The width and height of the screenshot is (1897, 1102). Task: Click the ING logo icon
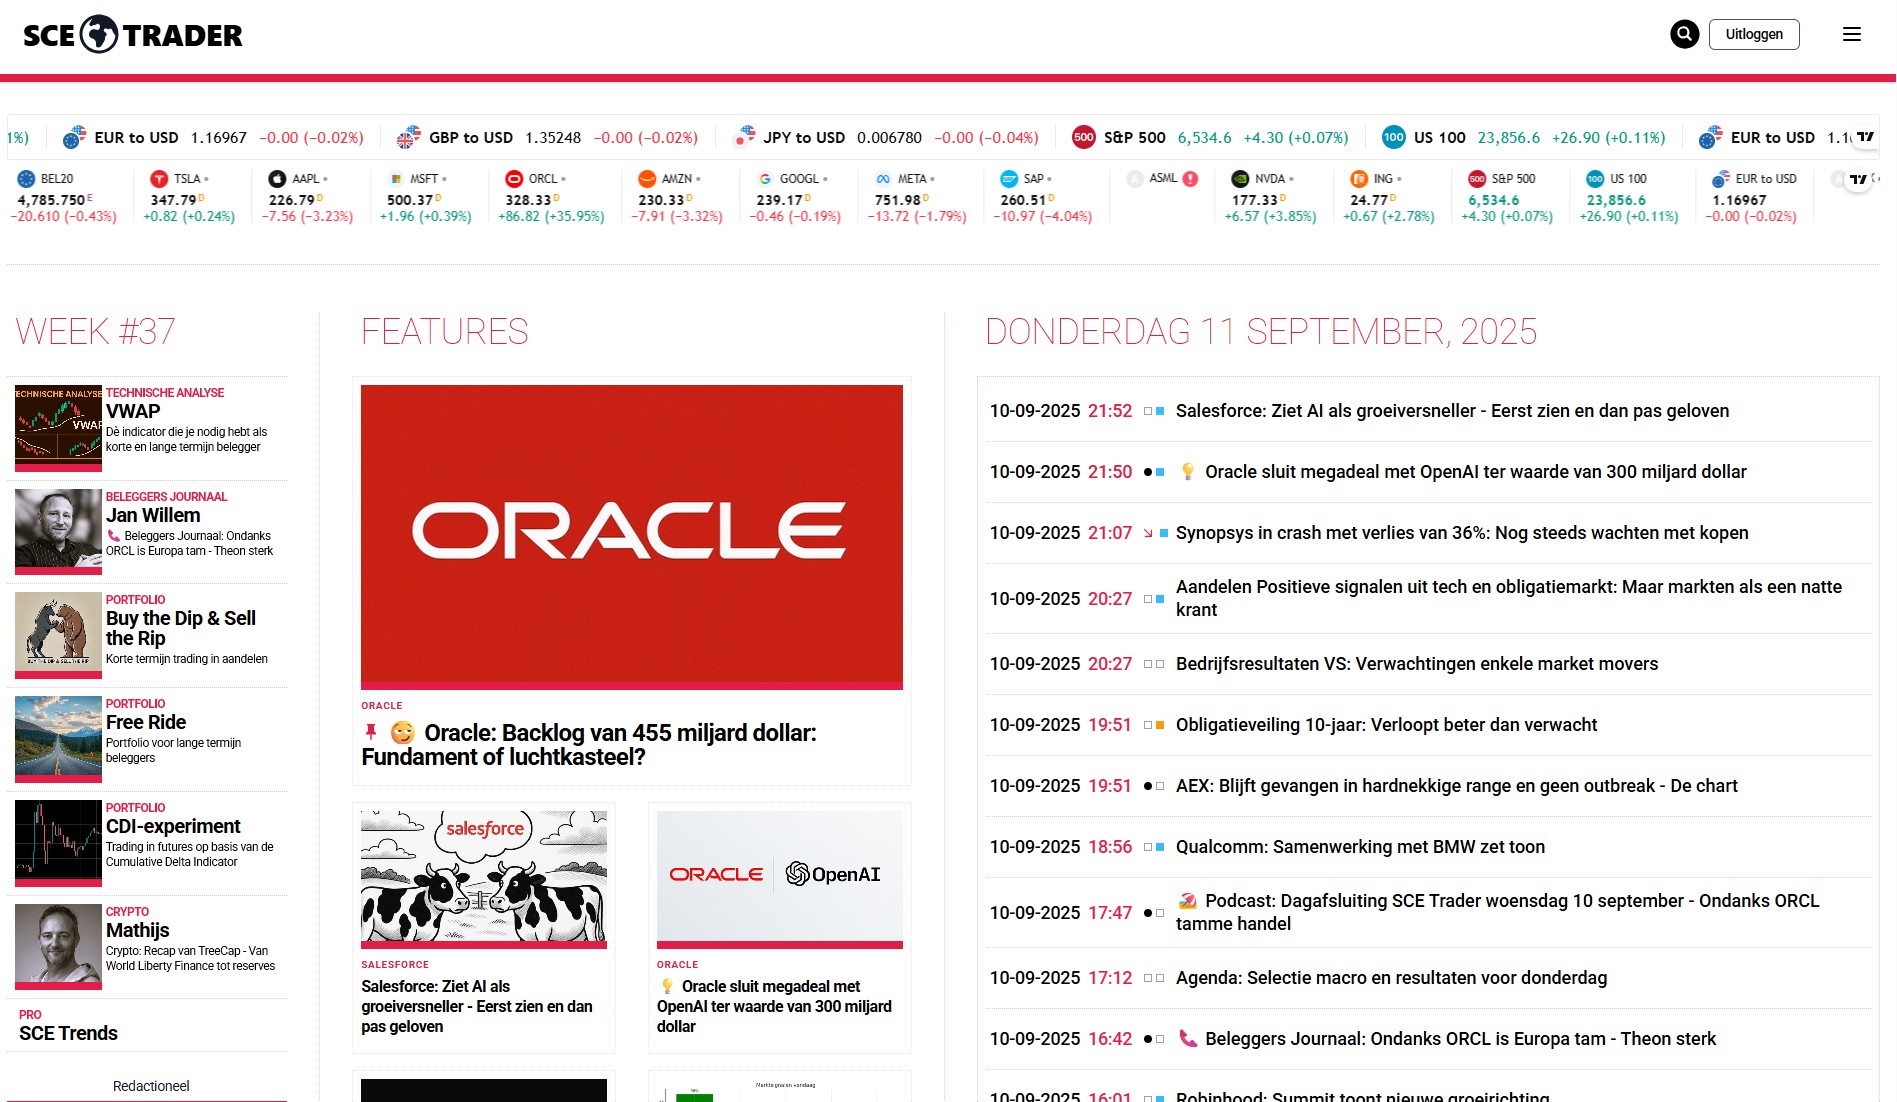tap(1359, 179)
